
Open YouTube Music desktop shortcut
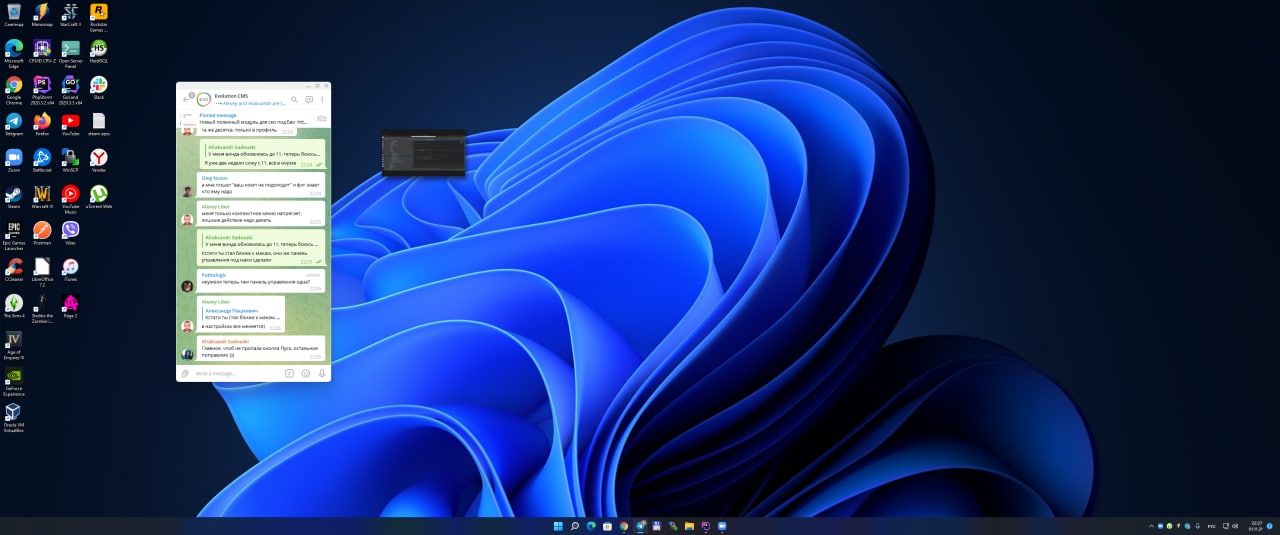(70, 199)
